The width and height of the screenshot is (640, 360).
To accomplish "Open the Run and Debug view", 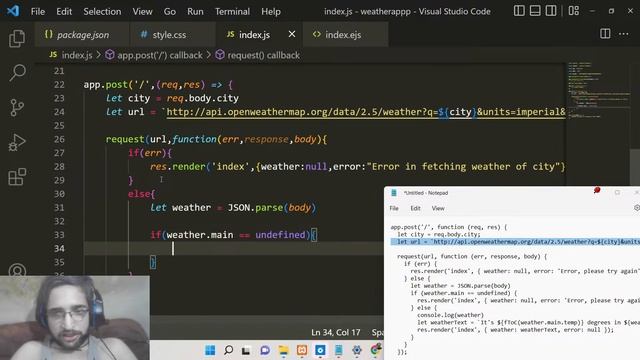I will coord(17,142).
